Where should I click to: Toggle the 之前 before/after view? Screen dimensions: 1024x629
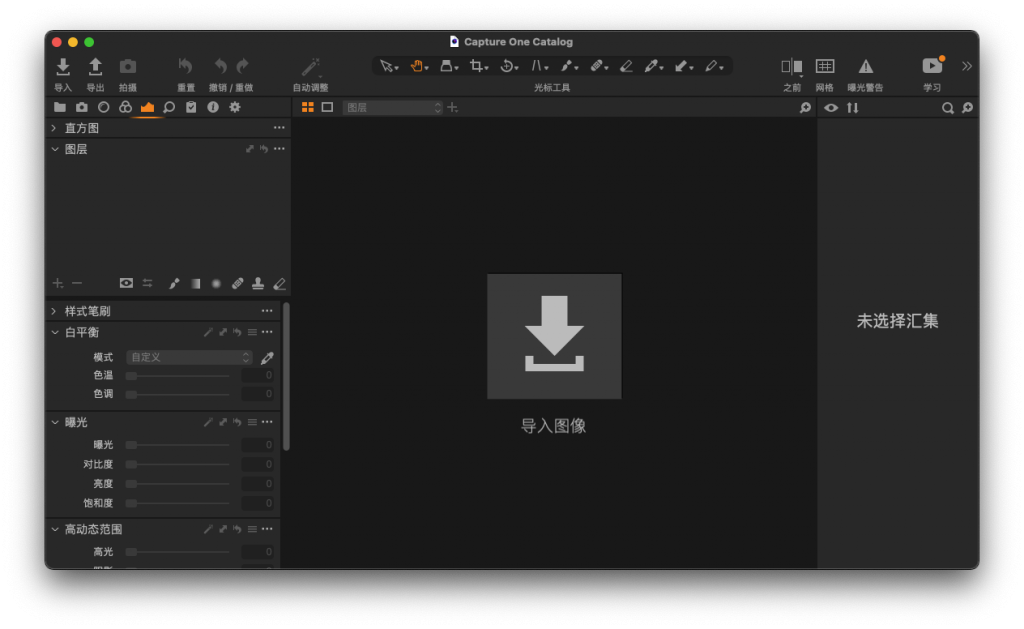click(792, 67)
